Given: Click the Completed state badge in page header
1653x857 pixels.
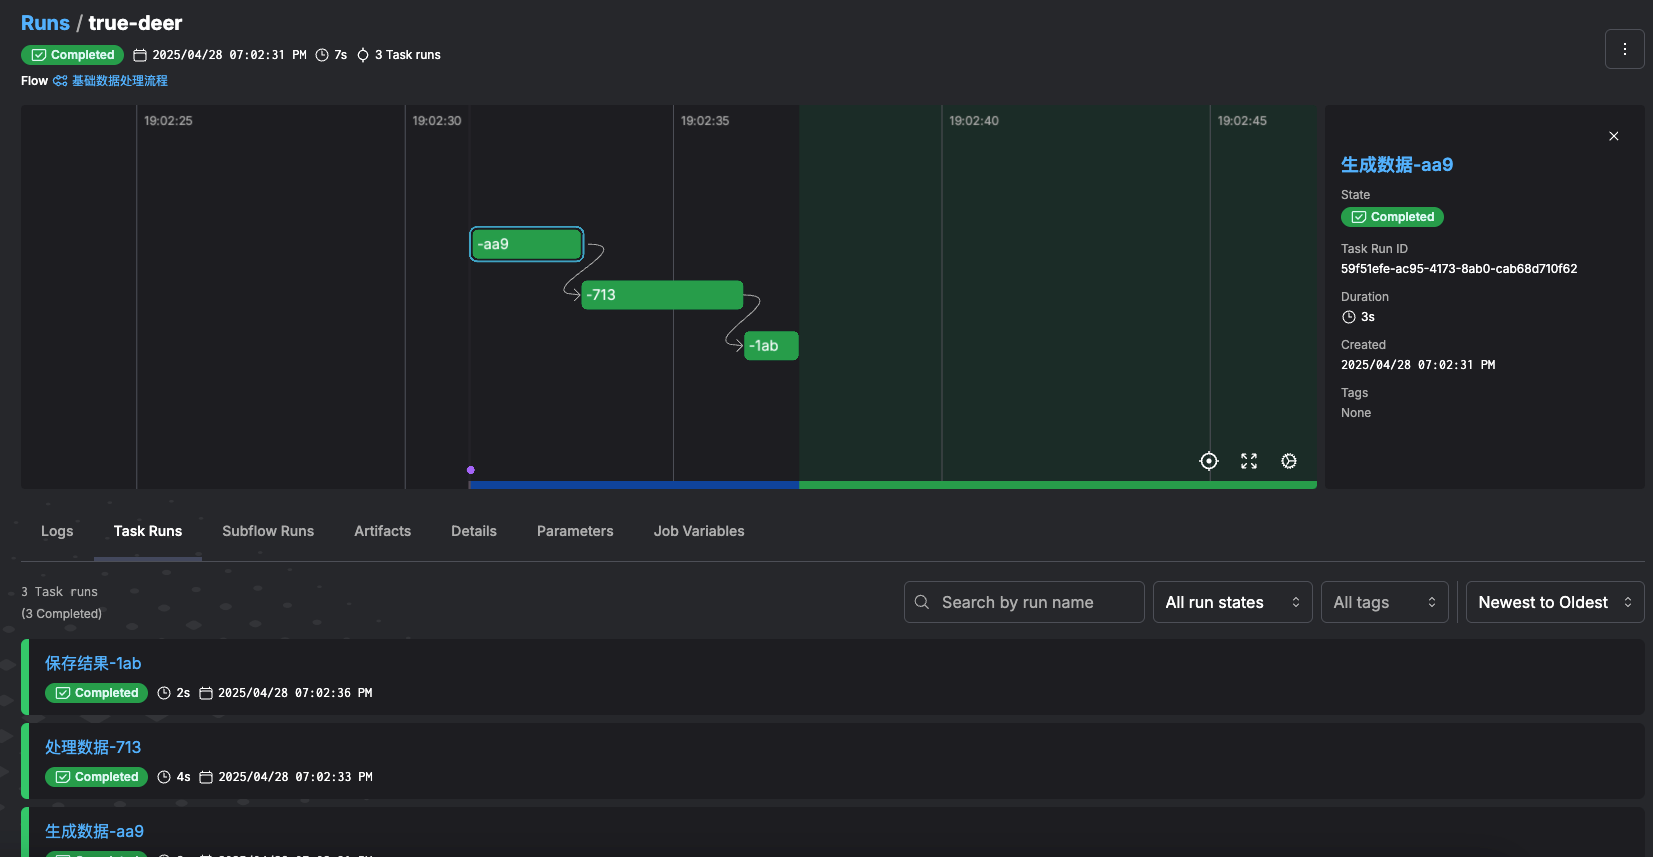Looking at the screenshot, I should pos(72,55).
